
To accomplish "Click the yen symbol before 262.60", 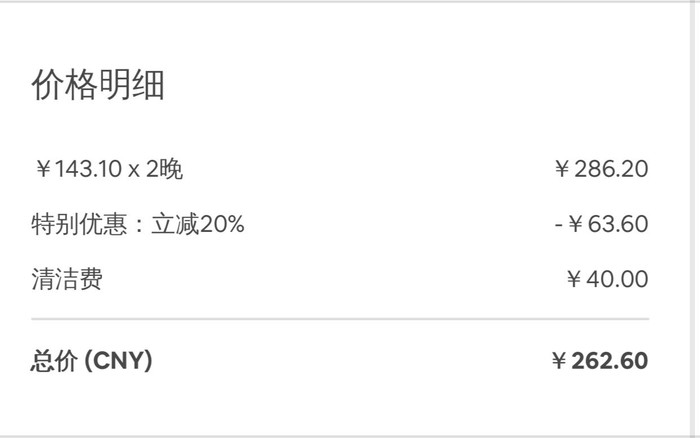I will pos(559,361).
